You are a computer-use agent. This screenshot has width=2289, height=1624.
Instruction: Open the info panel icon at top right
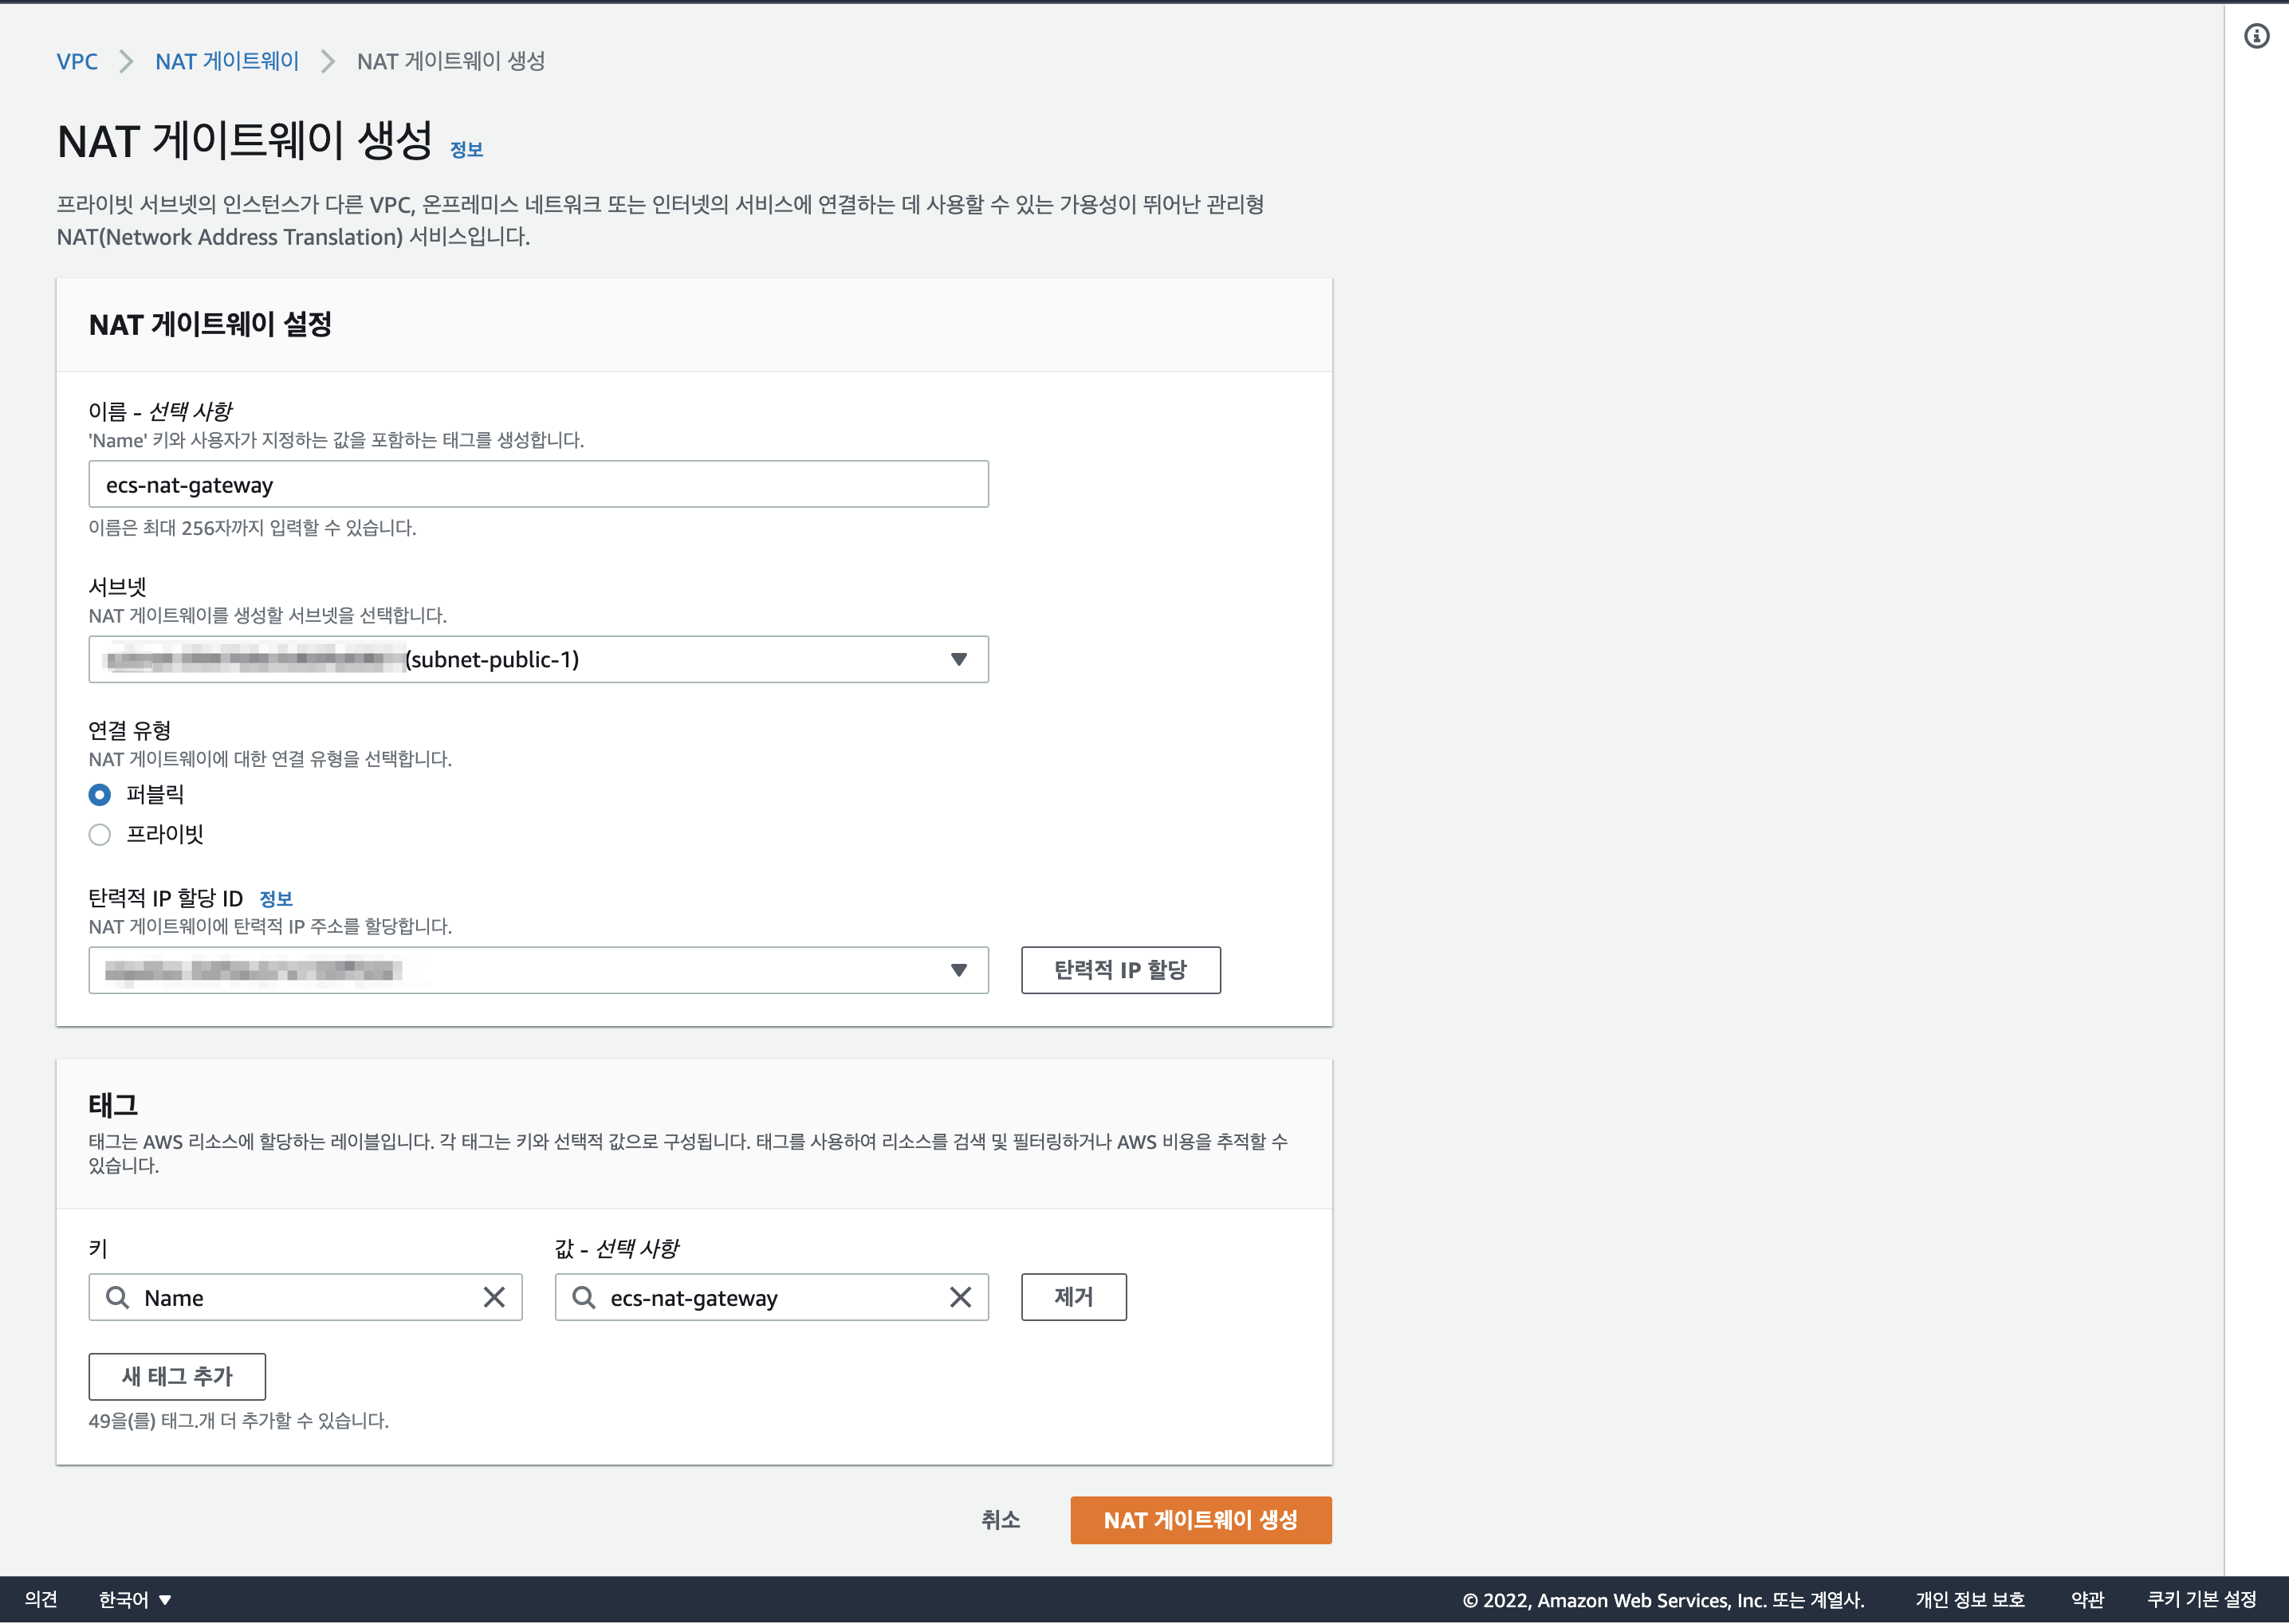coord(2256,36)
